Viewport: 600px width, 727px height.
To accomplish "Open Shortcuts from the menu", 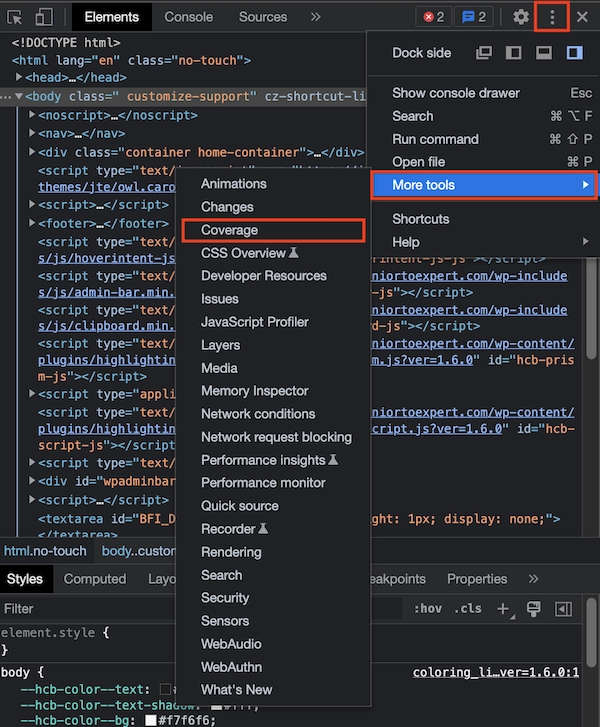I will pyautogui.click(x=483, y=219).
